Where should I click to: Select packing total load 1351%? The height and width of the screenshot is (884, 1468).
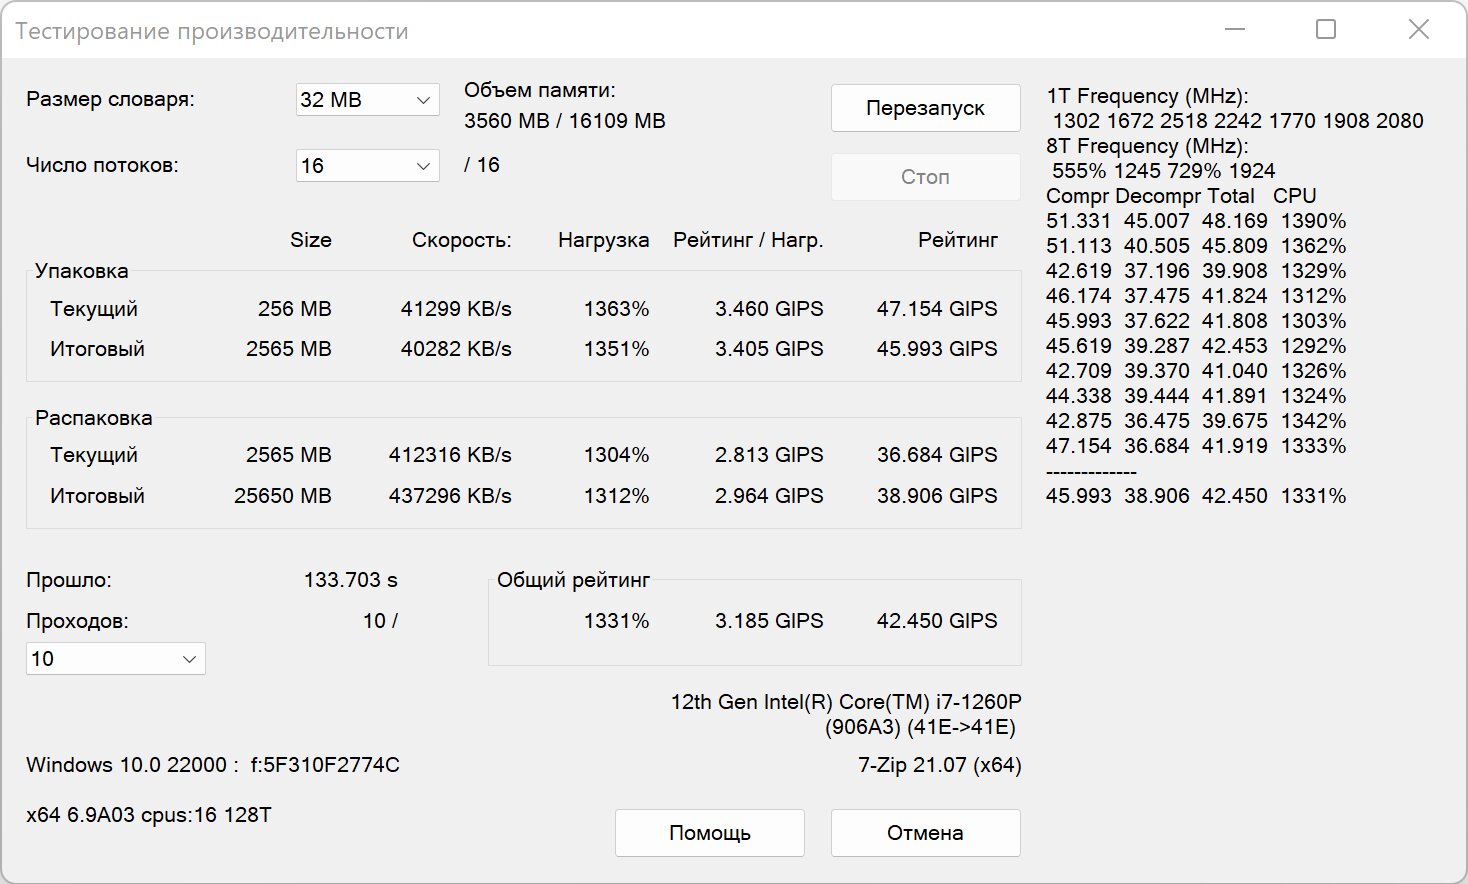click(x=616, y=349)
